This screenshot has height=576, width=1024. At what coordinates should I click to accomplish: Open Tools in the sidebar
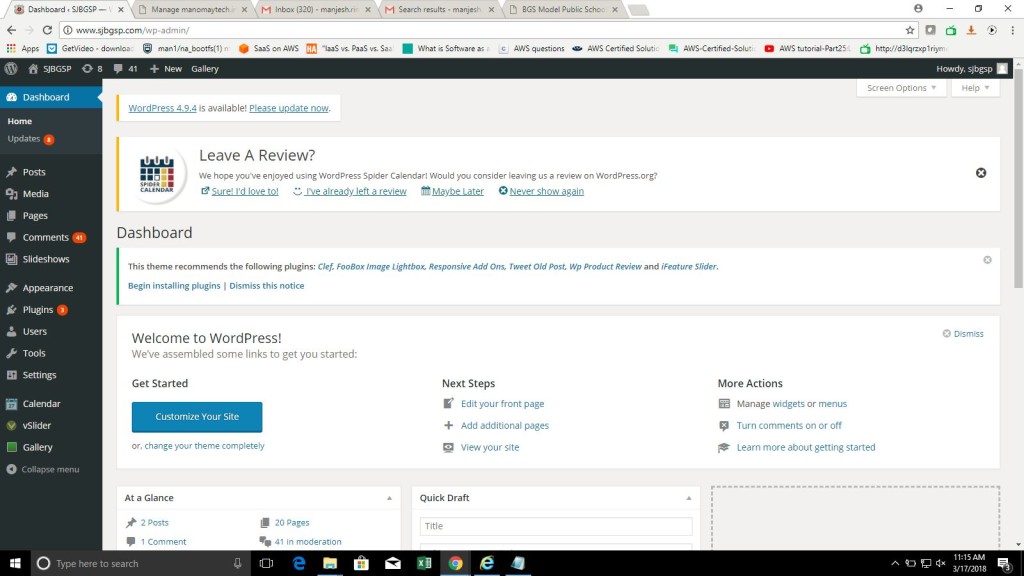point(34,353)
